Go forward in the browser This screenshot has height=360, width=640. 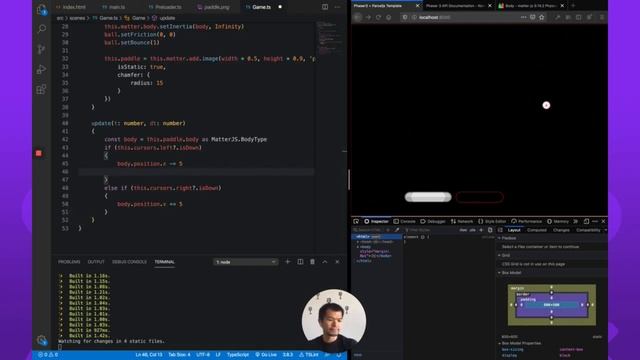click(368, 17)
